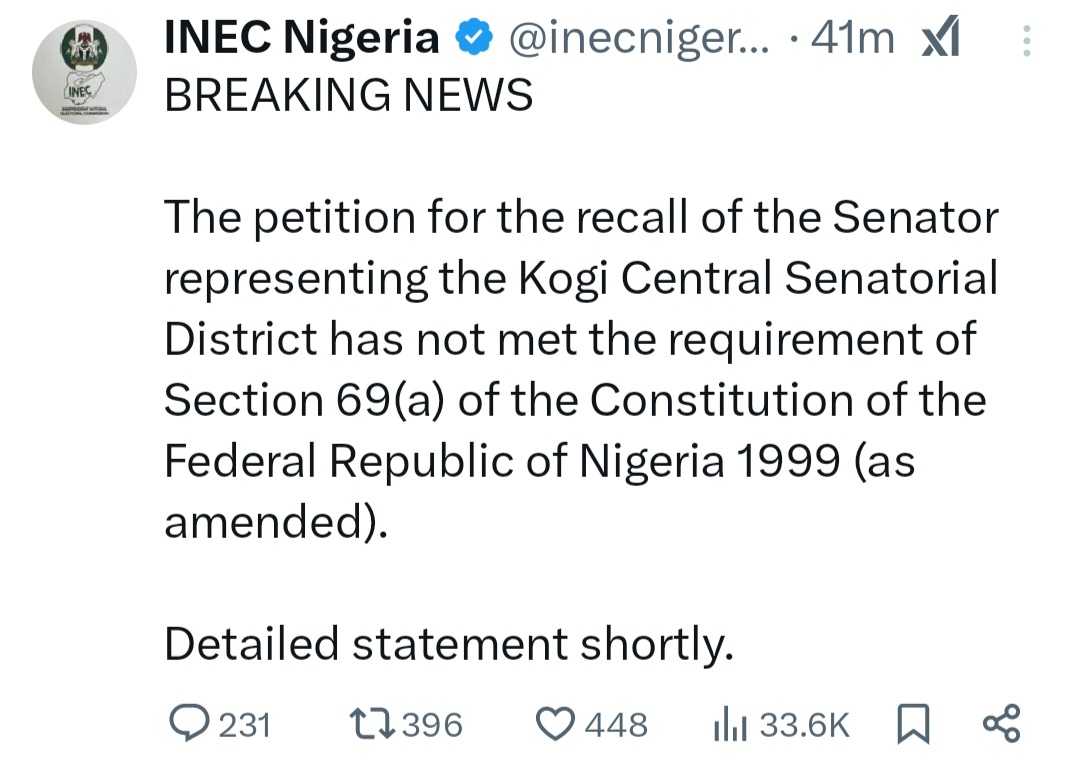Click the 33.6K views count
The image size is (1080, 768).
[x=804, y=725]
